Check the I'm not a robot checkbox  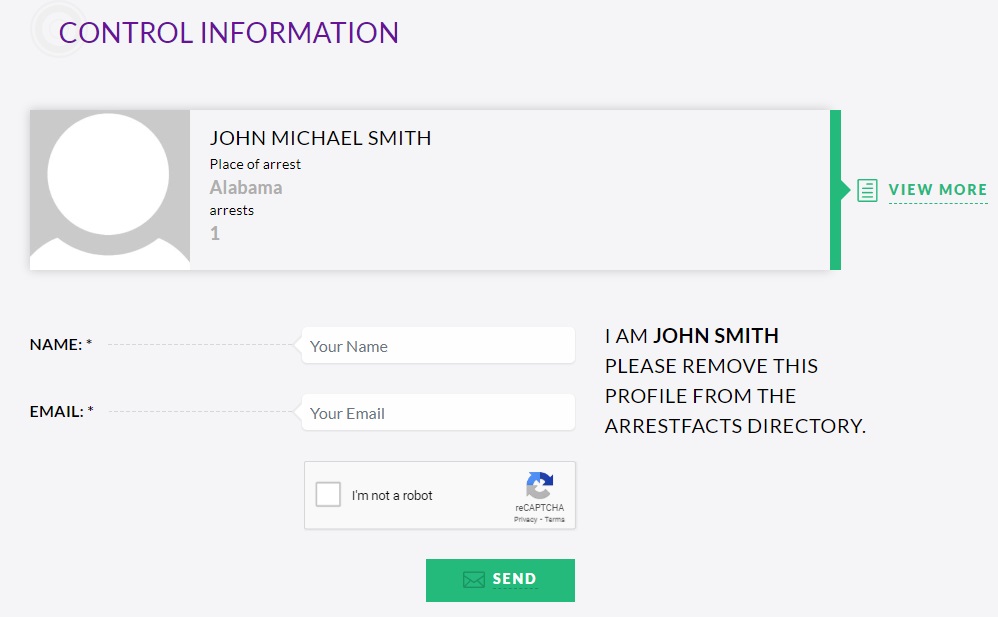[x=327, y=494]
